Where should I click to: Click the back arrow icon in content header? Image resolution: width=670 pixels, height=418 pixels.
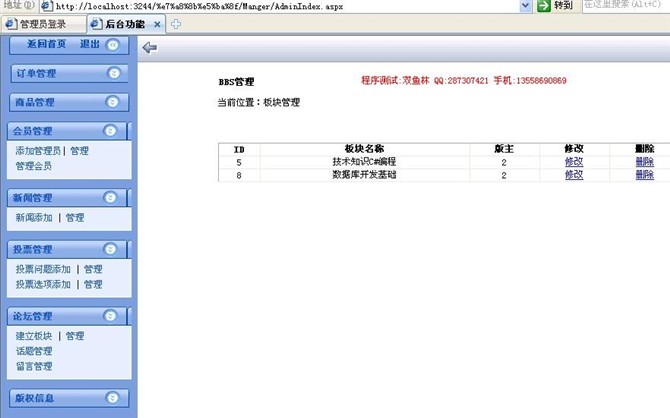150,47
